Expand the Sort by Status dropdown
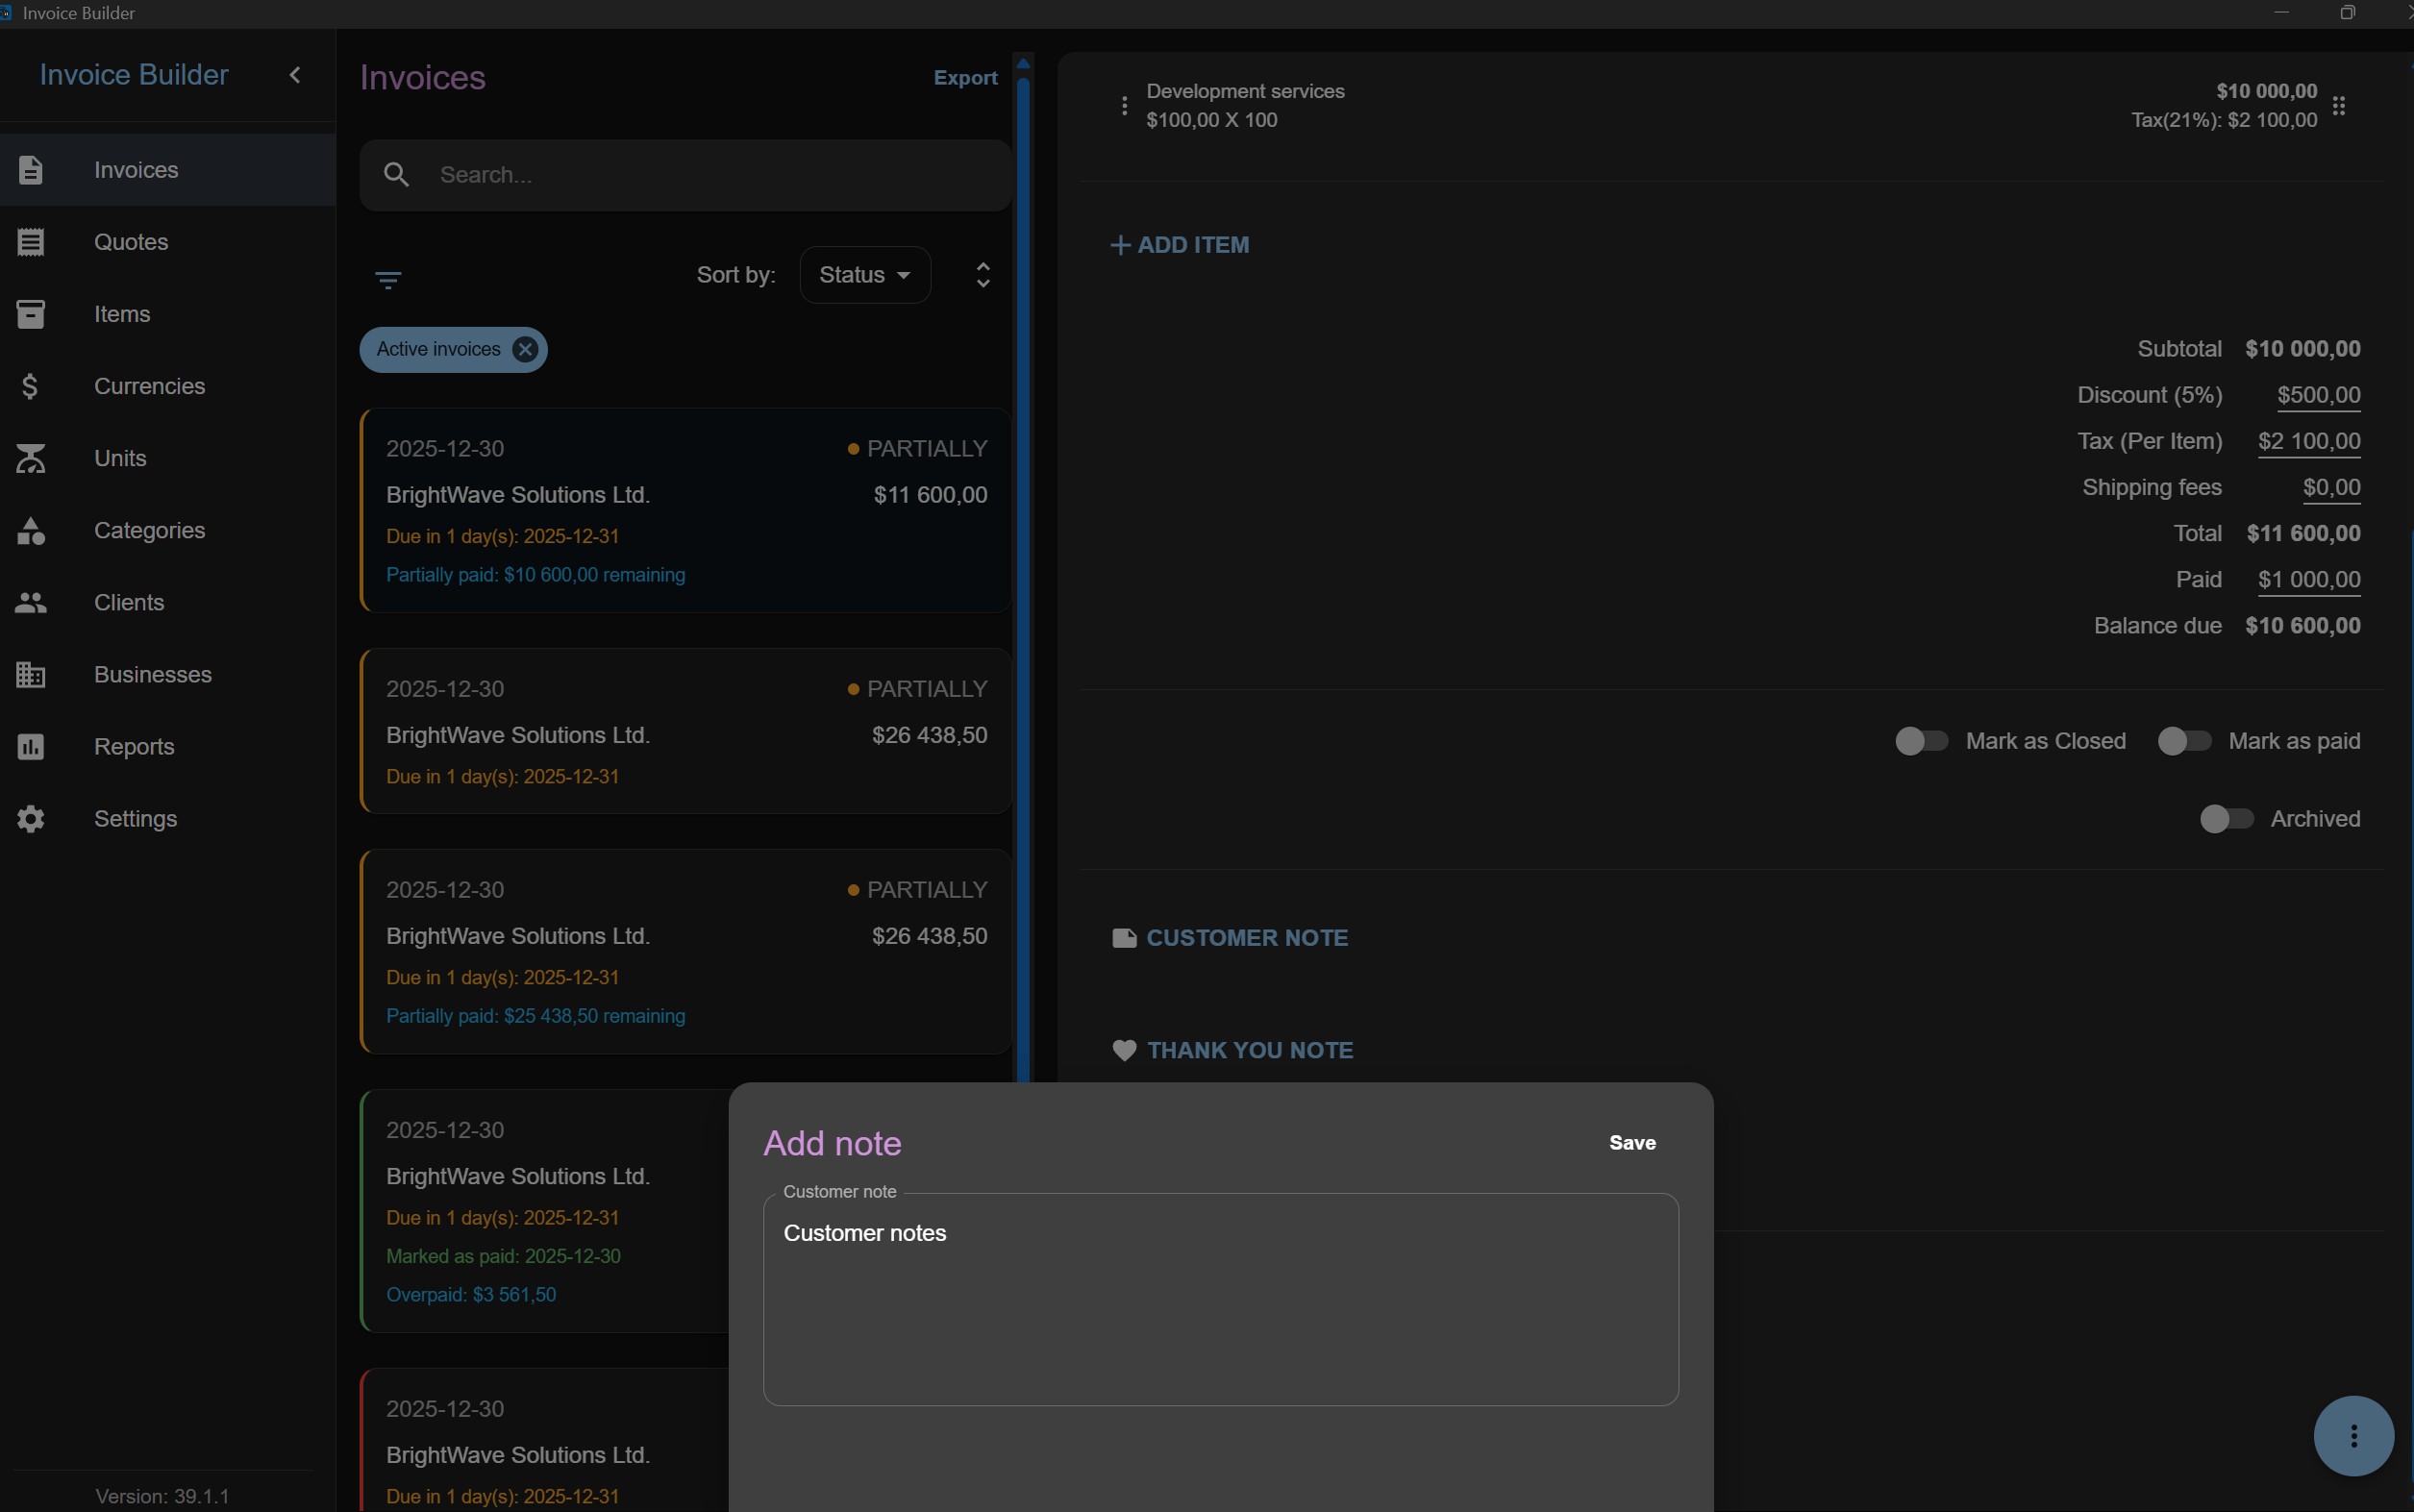The width and height of the screenshot is (2414, 1512). pos(865,275)
